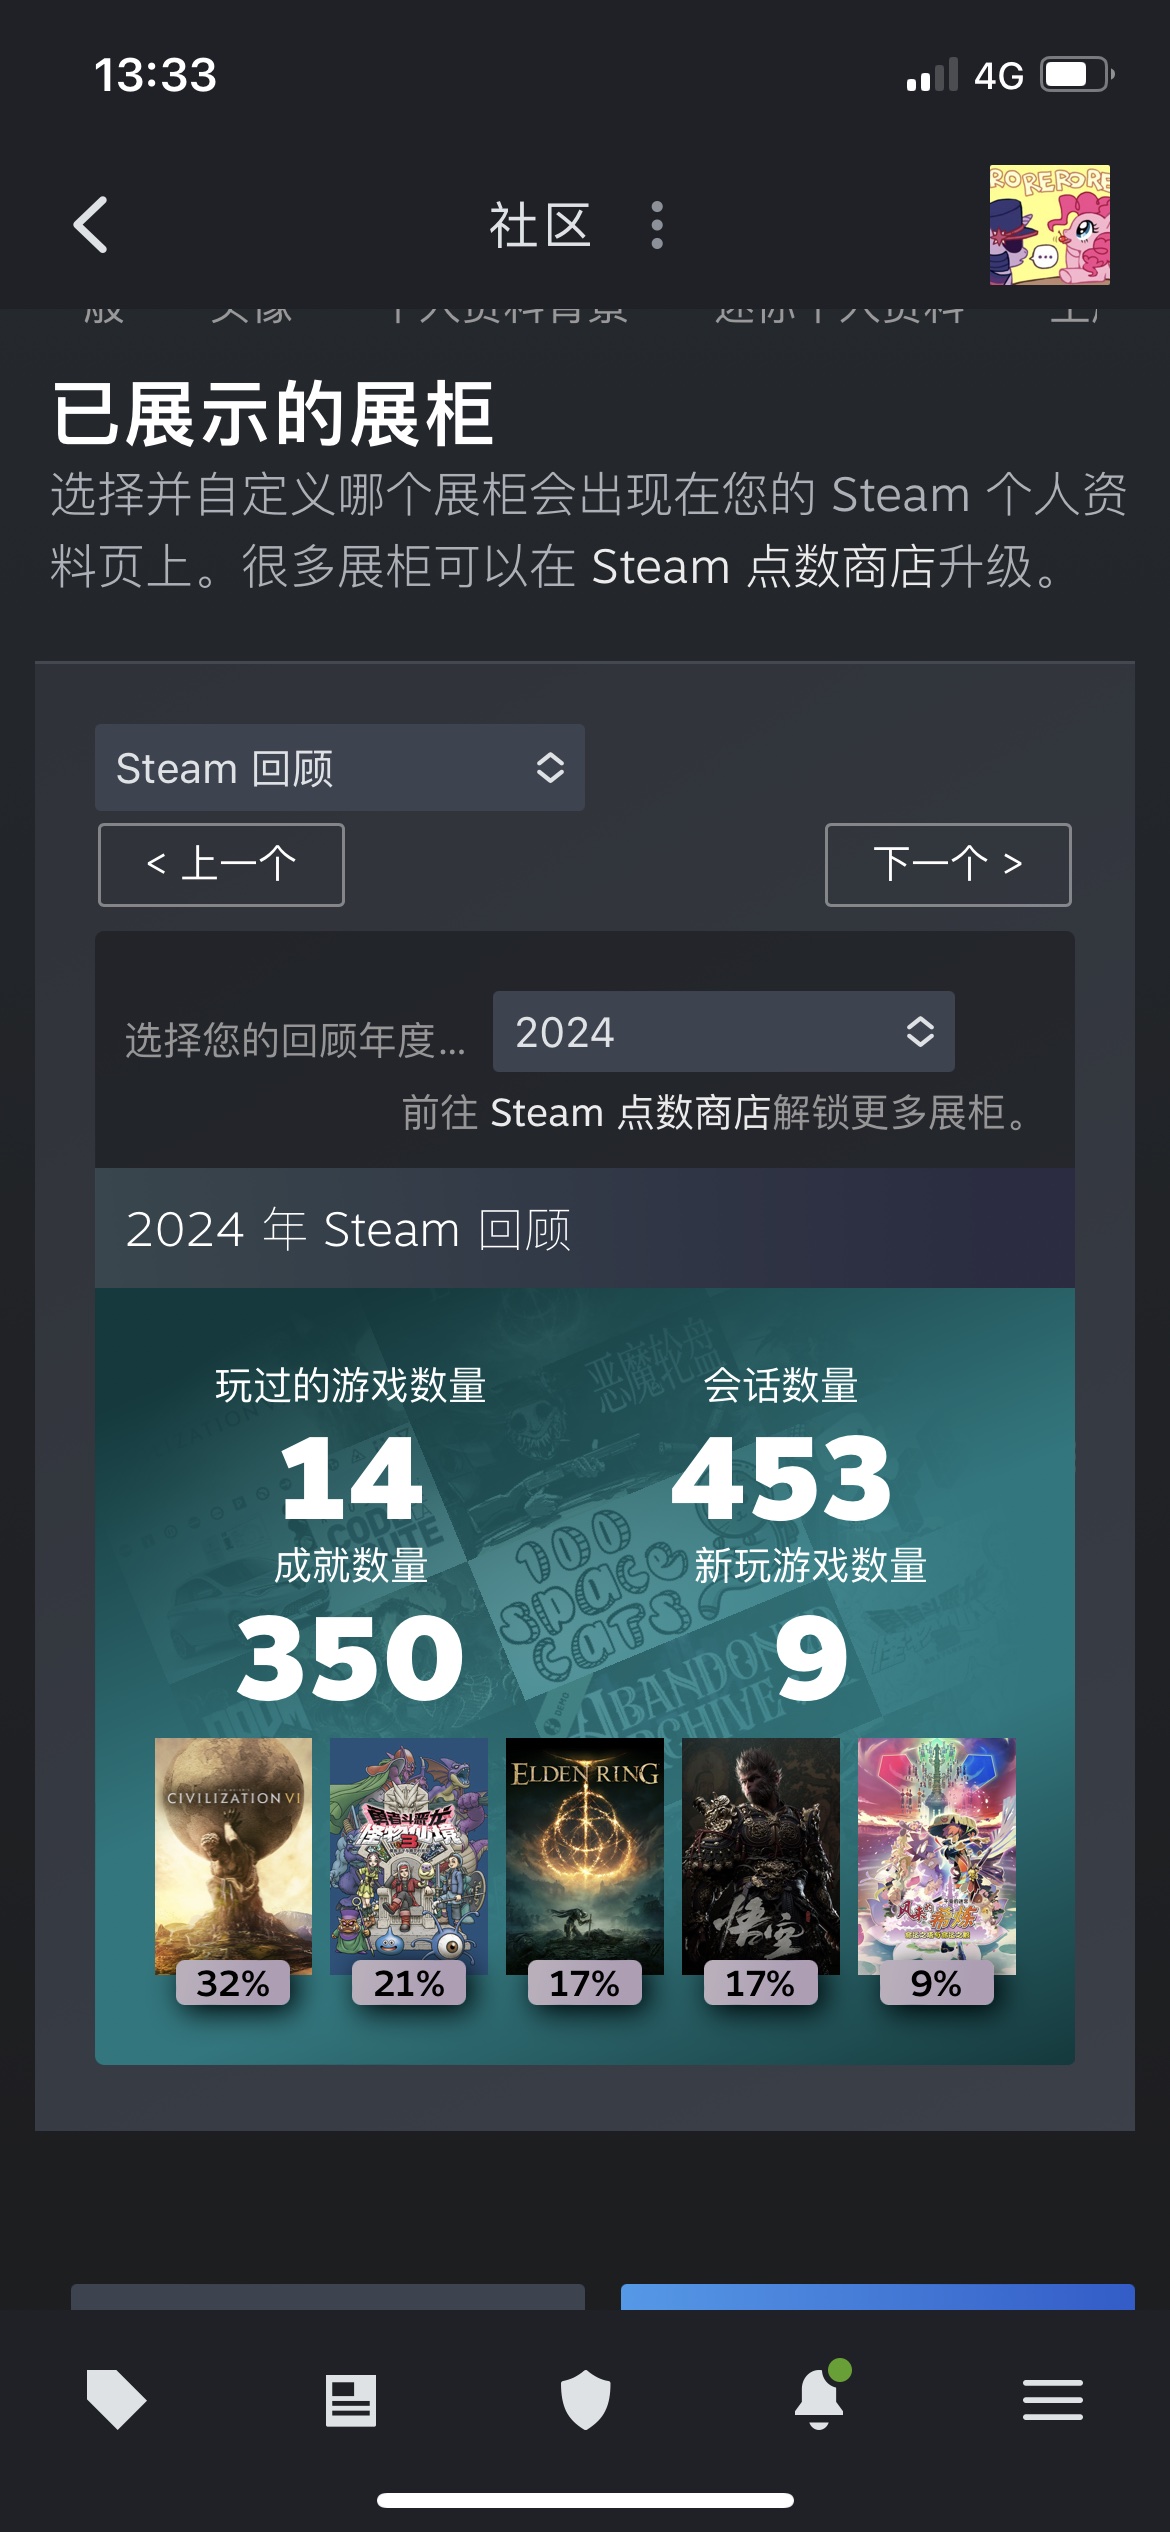Open the Civilization VI game thumbnail
1170x2532 pixels.
(233, 1856)
